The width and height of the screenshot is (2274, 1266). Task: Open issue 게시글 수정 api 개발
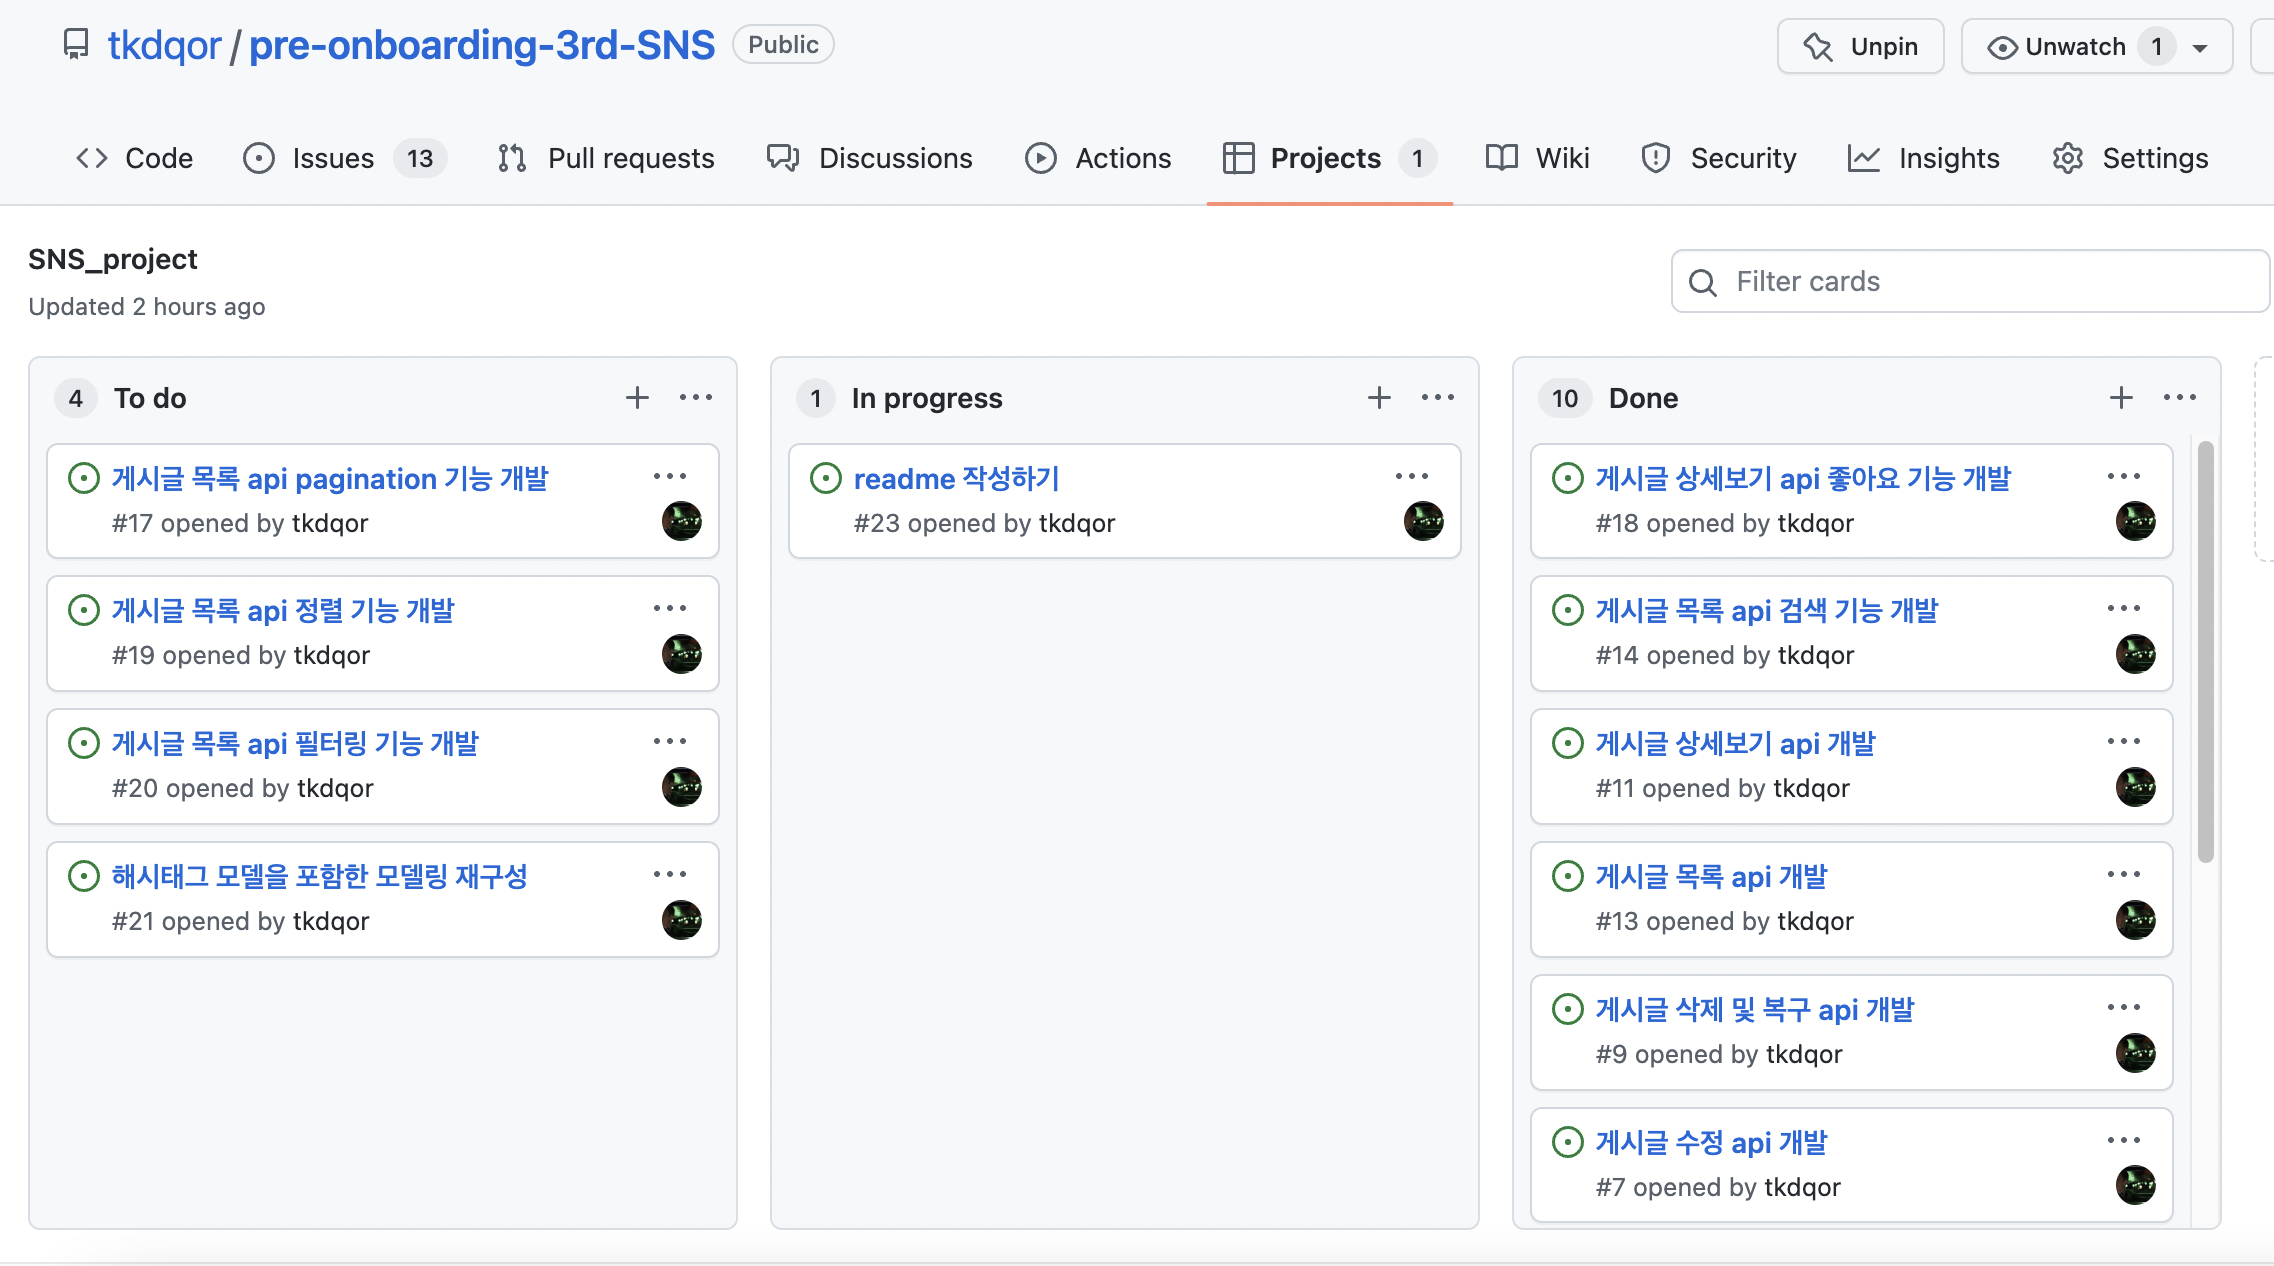coord(1711,1143)
